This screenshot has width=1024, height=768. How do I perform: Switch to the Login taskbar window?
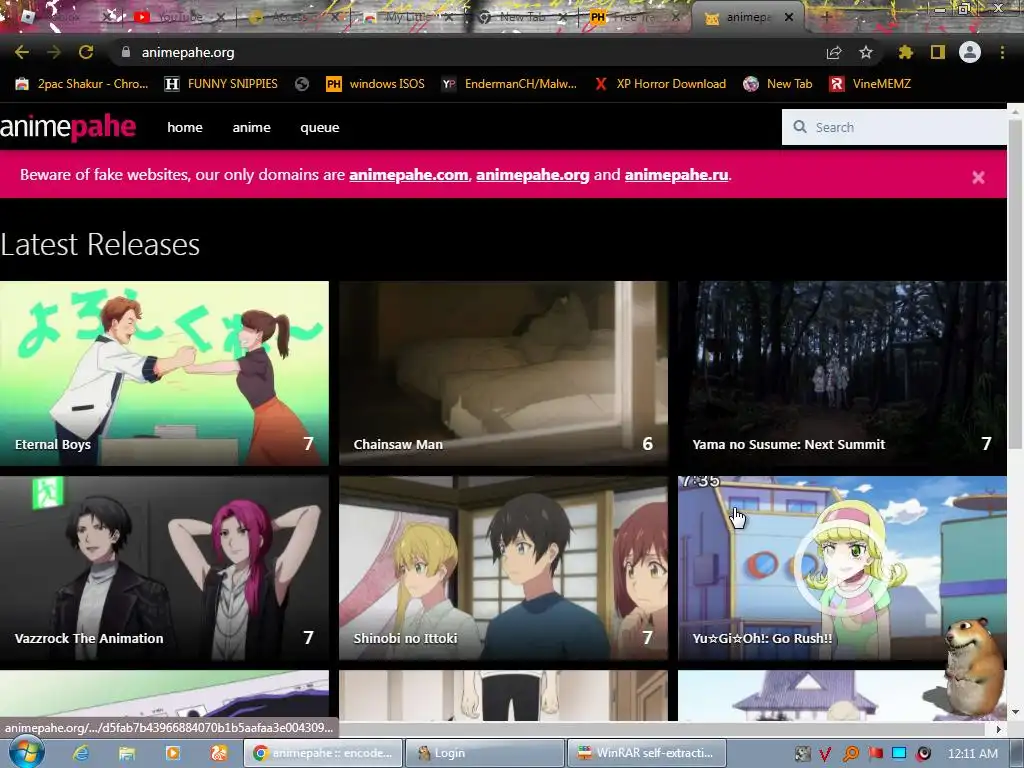coord(485,753)
